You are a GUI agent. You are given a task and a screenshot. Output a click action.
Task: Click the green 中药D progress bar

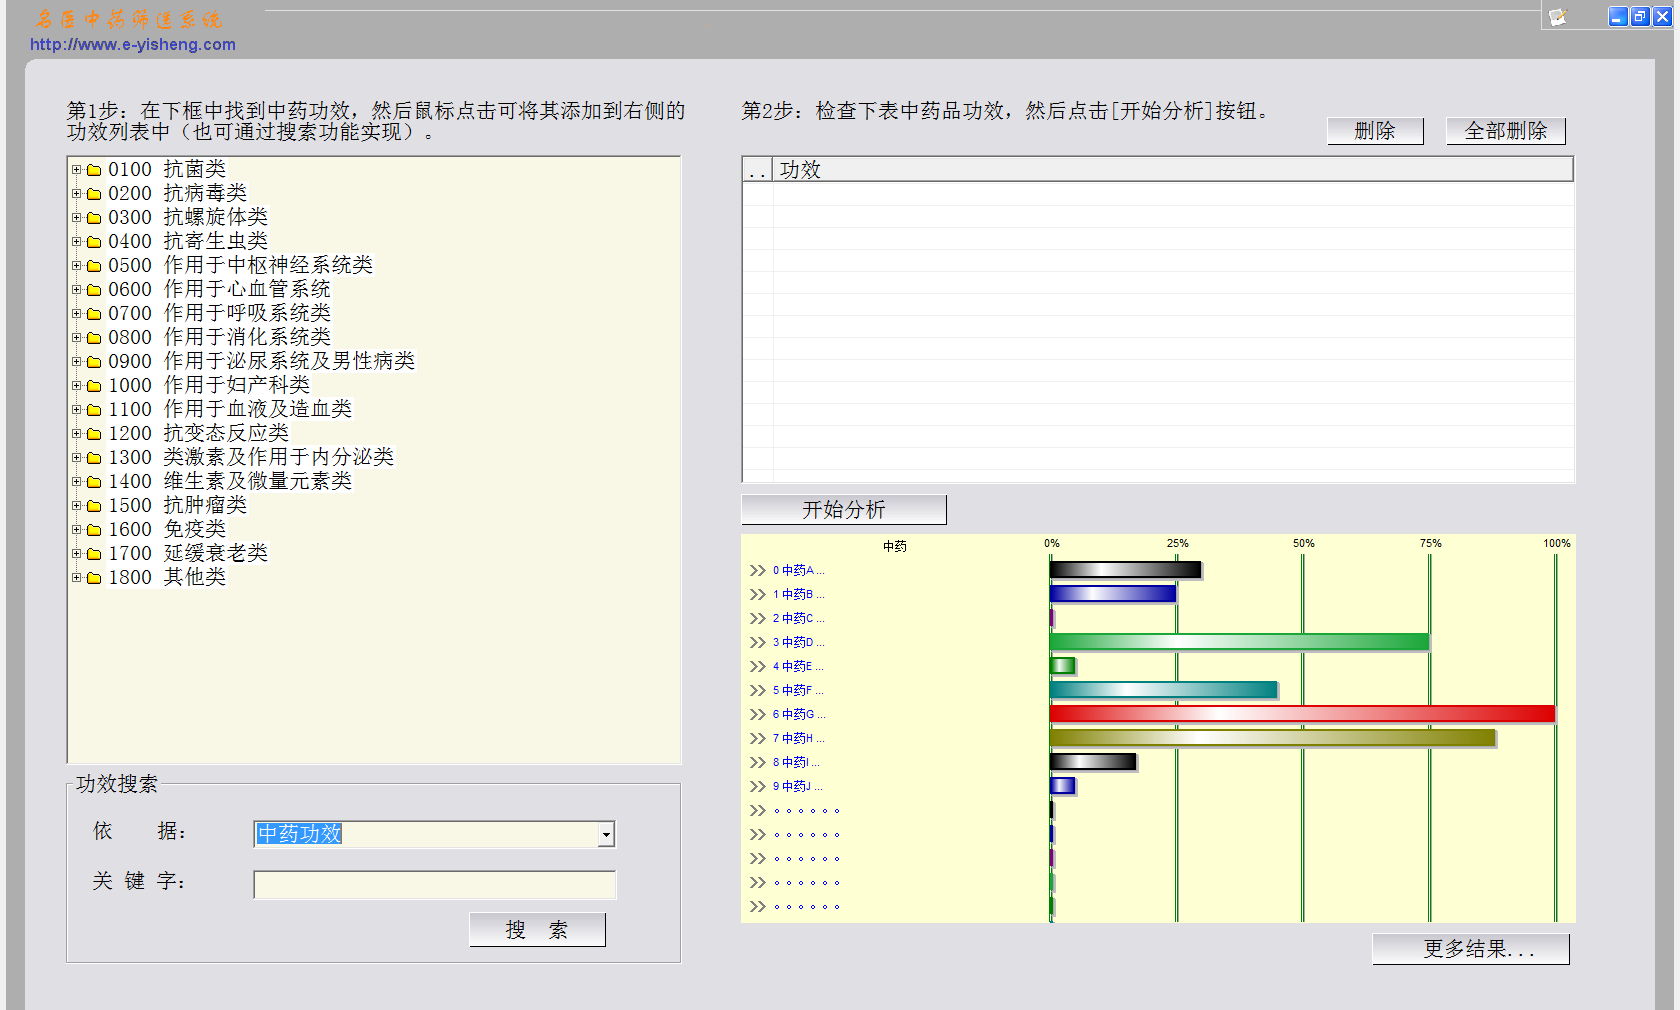click(1239, 642)
